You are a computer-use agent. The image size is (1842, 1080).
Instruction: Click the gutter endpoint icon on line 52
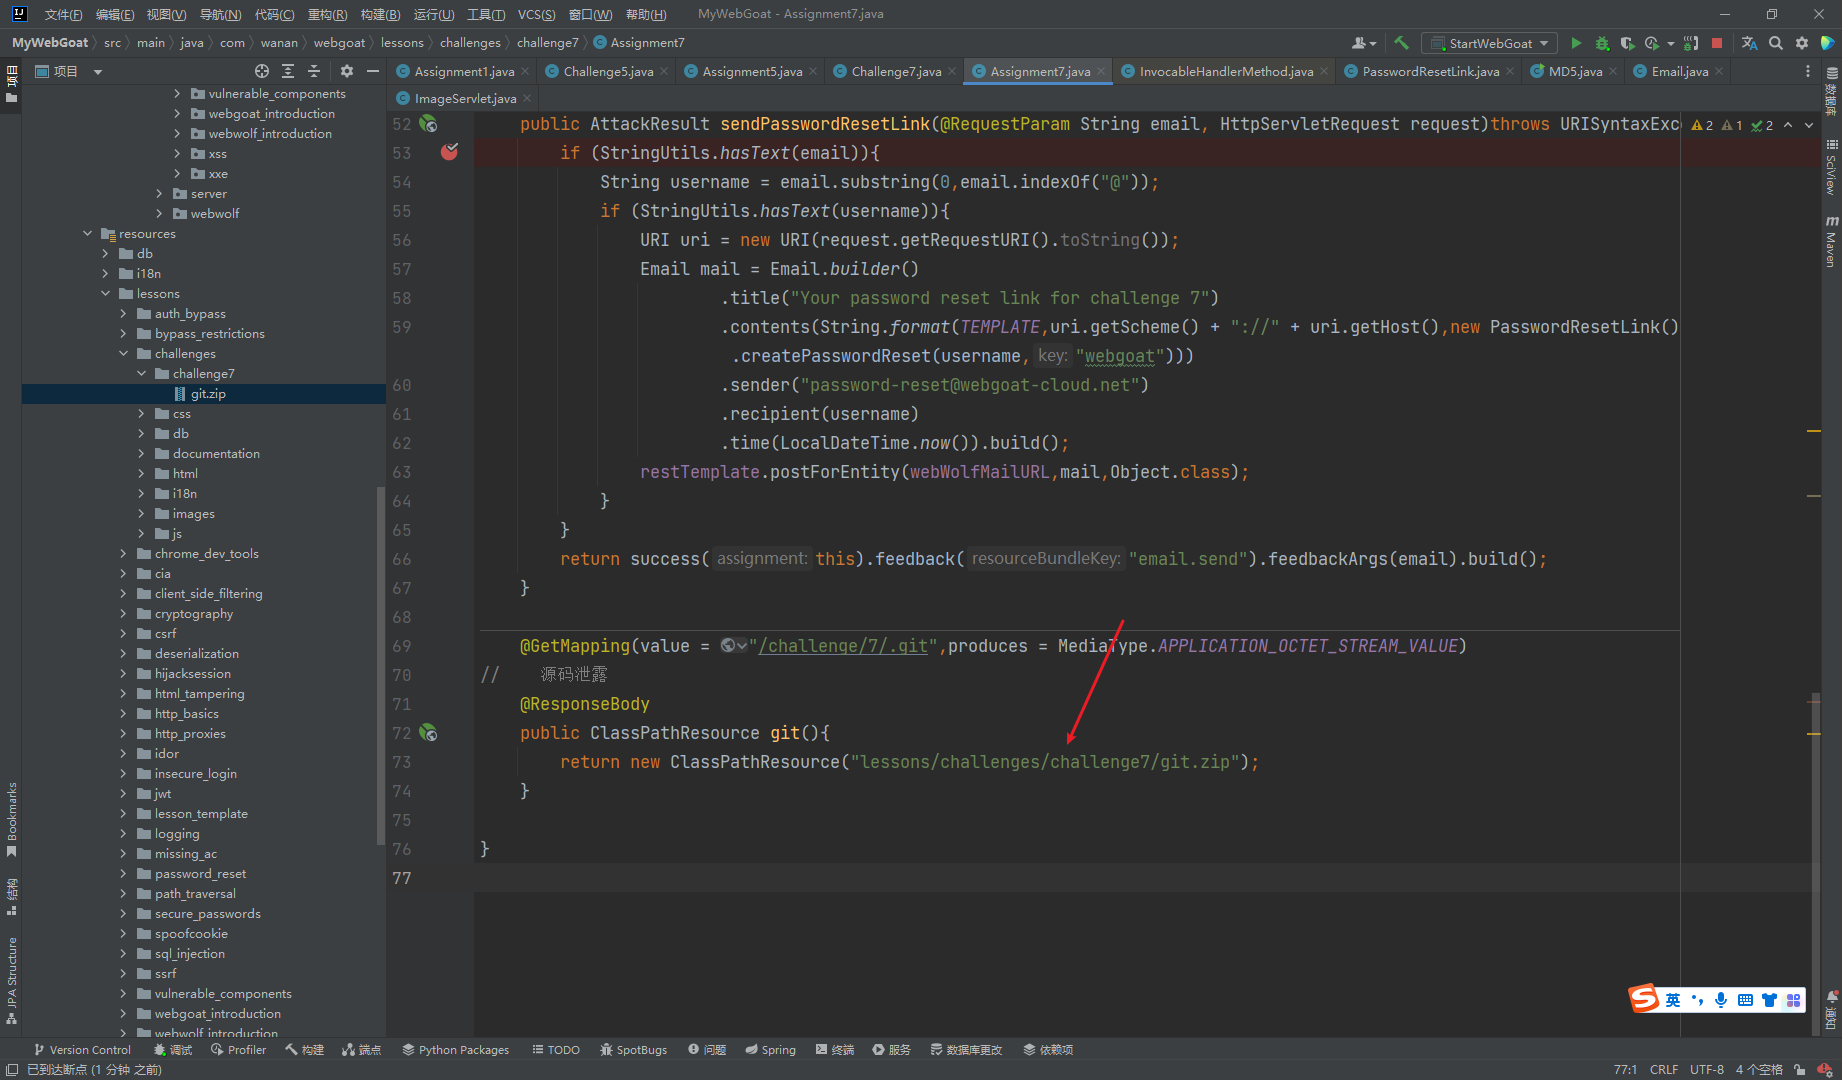click(429, 124)
